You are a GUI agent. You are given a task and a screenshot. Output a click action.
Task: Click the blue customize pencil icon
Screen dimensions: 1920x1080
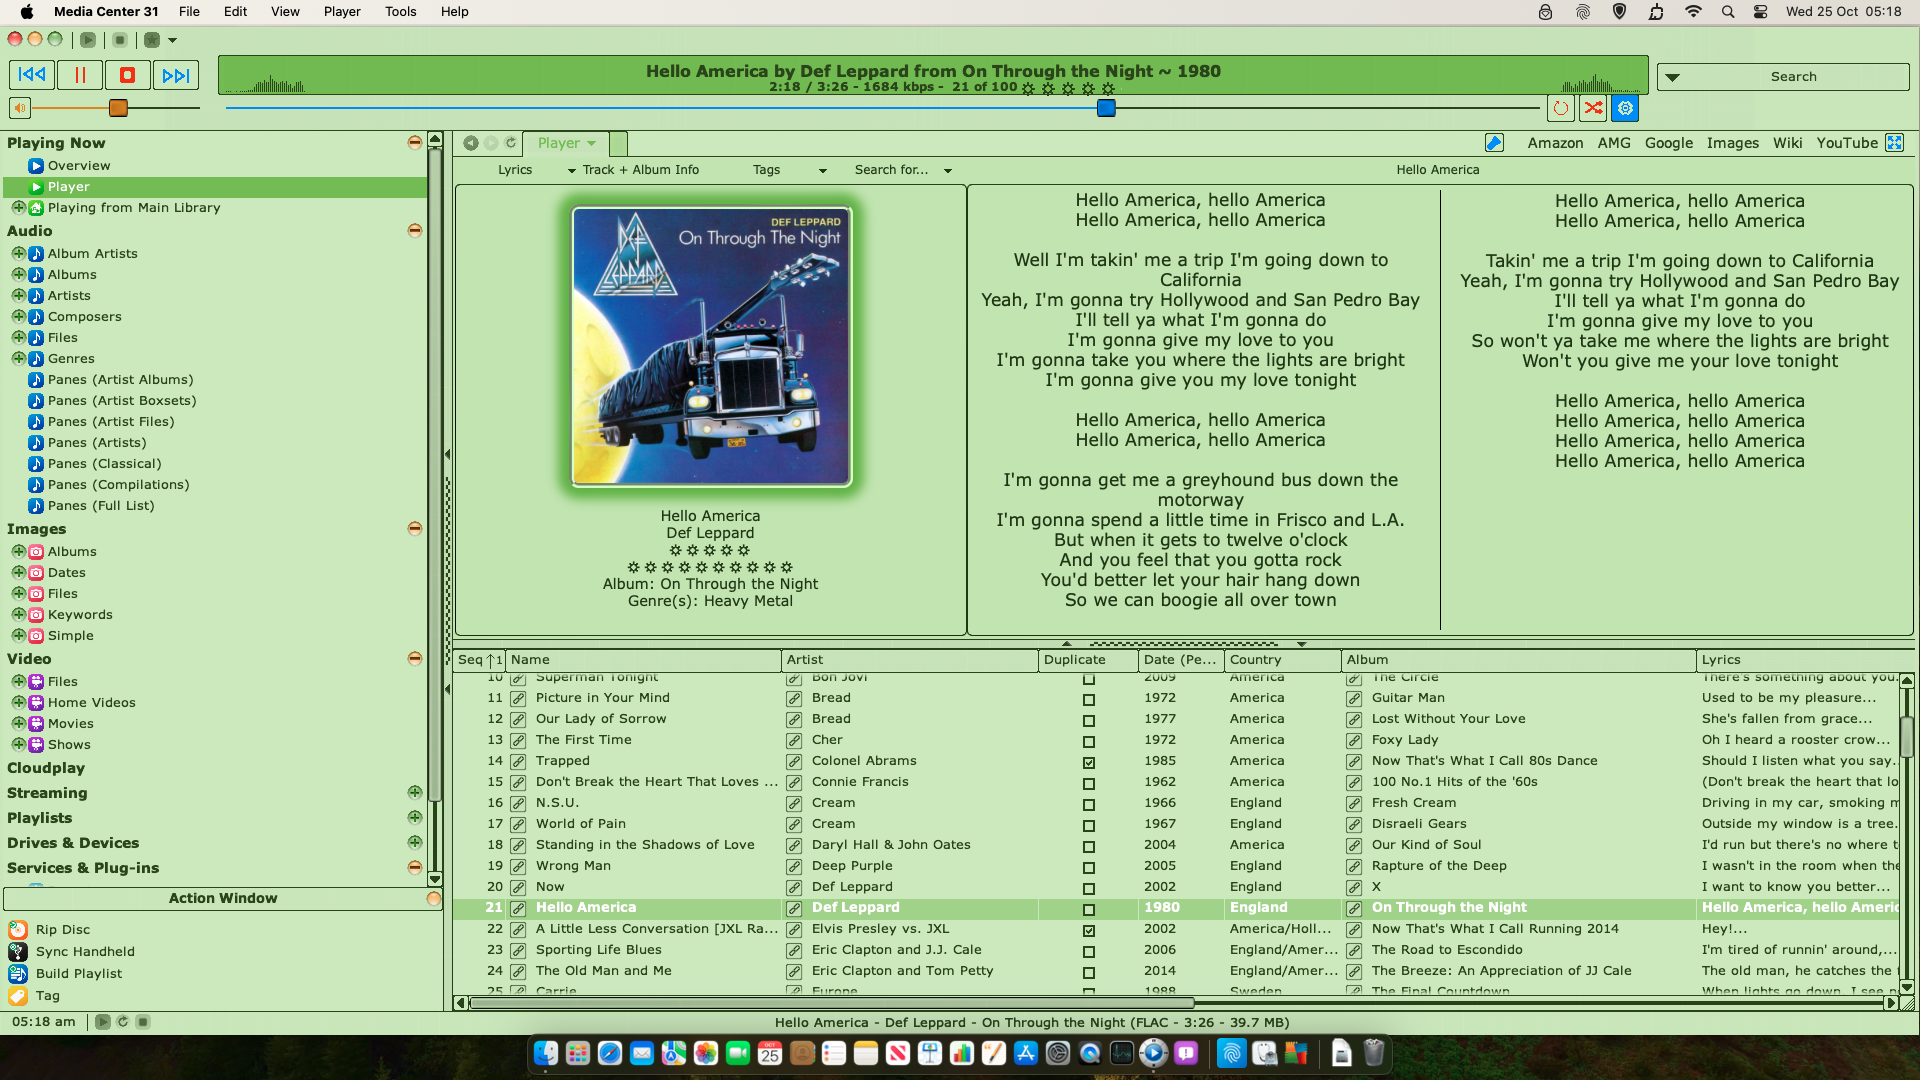coord(1494,143)
